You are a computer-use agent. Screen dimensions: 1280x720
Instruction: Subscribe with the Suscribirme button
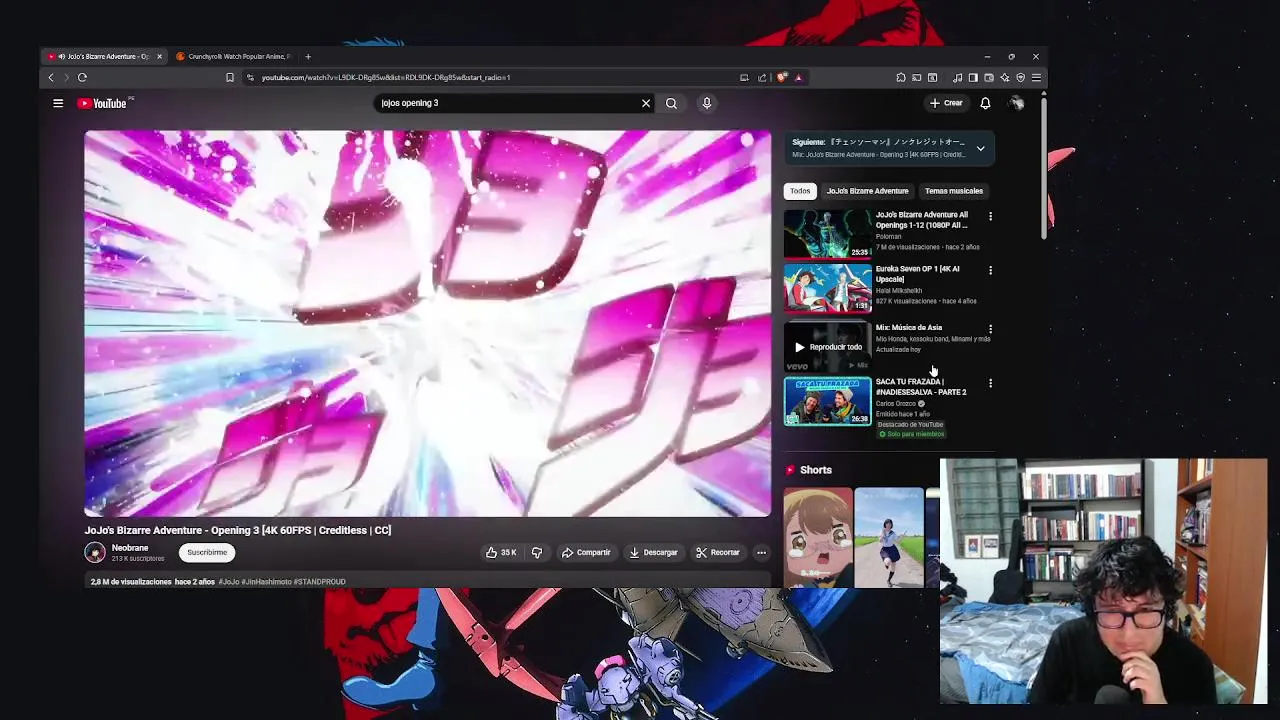[207, 552]
